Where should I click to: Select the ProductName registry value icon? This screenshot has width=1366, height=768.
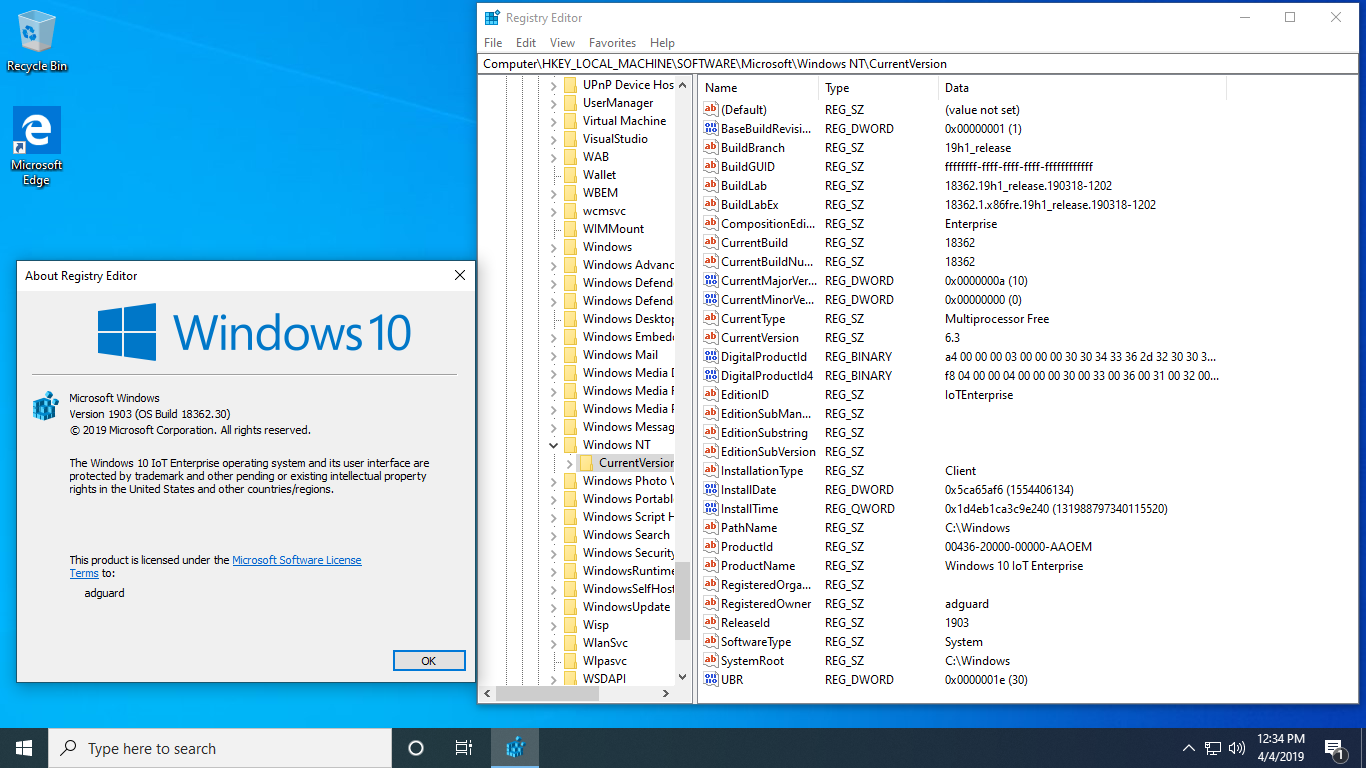711,566
